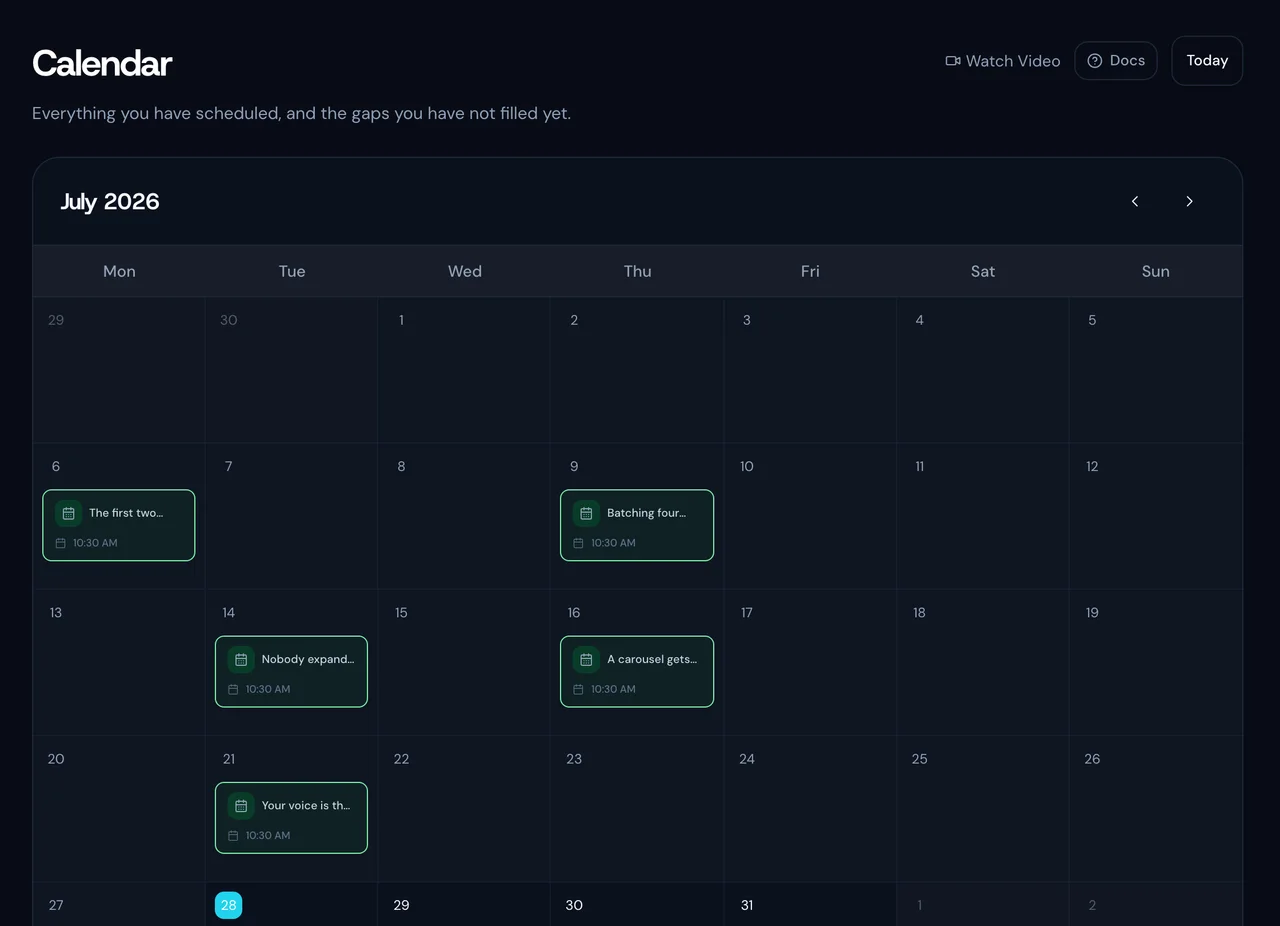
Task: Click the Fri column header
Action: click(x=810, y=271)
